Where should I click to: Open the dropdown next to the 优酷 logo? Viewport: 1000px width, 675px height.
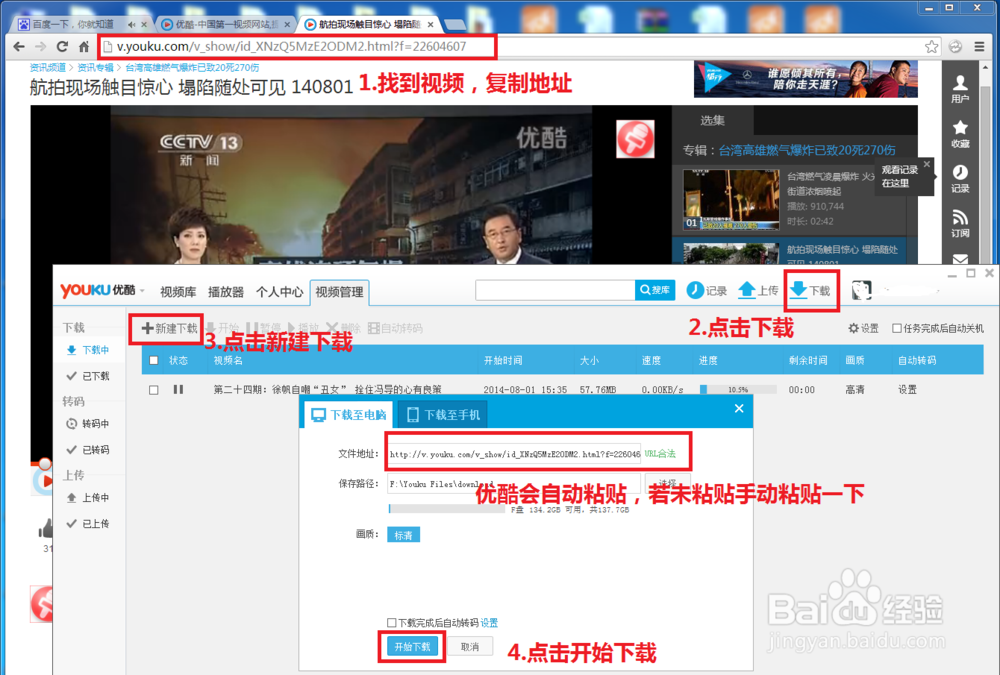(143, 290)
